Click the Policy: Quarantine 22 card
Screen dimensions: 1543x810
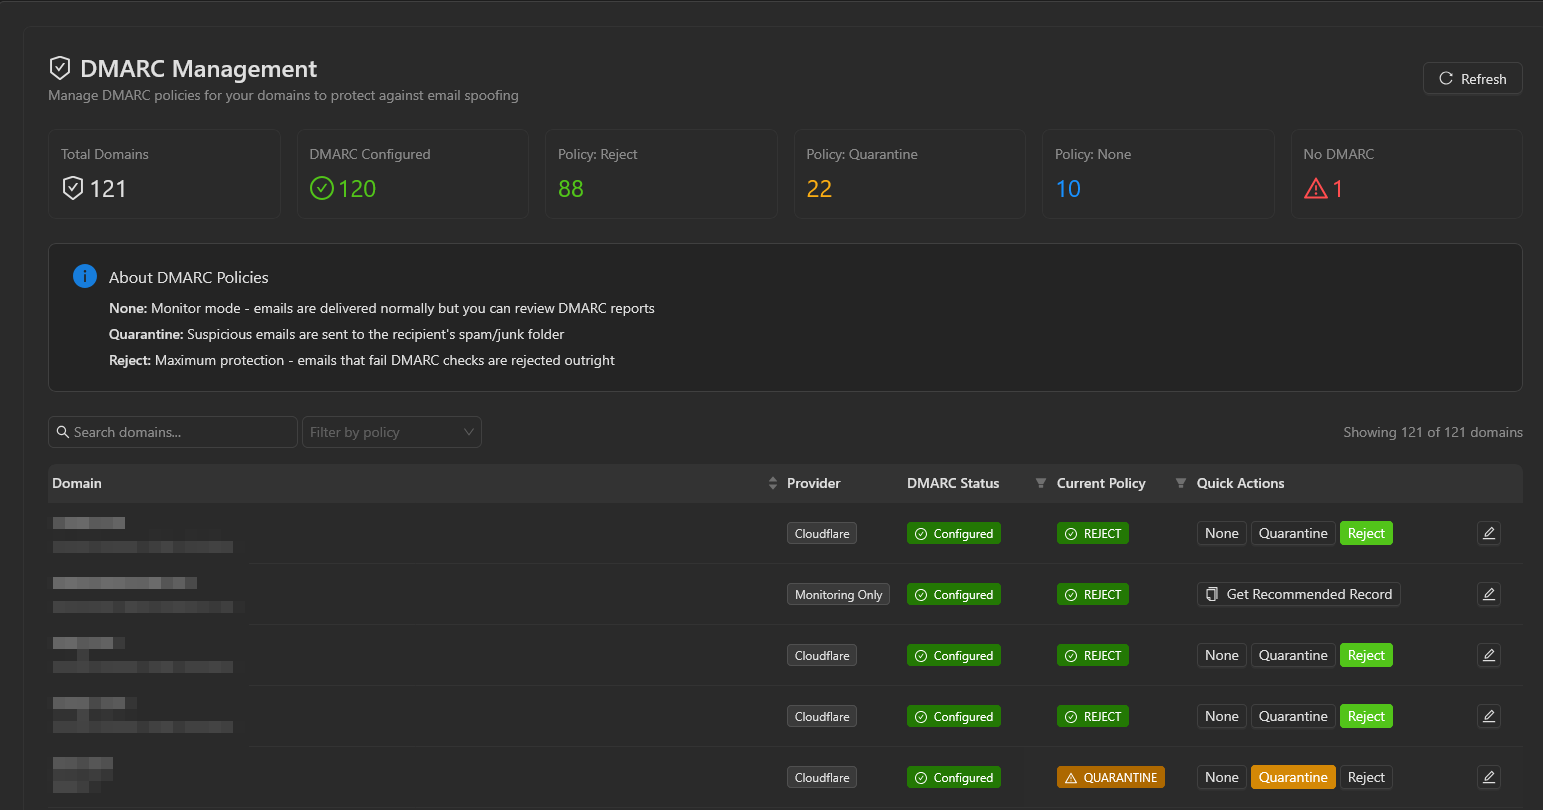tap(910, 174)
